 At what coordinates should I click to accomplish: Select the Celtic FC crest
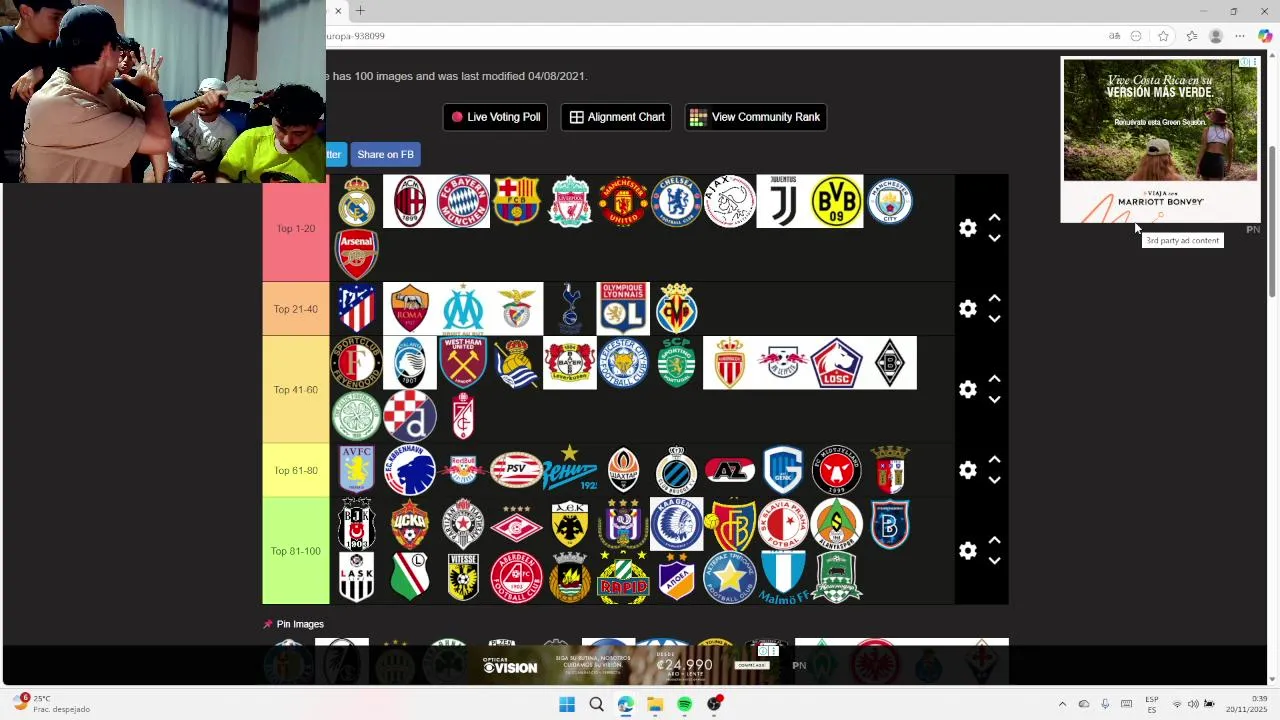(x=356, y=416)
